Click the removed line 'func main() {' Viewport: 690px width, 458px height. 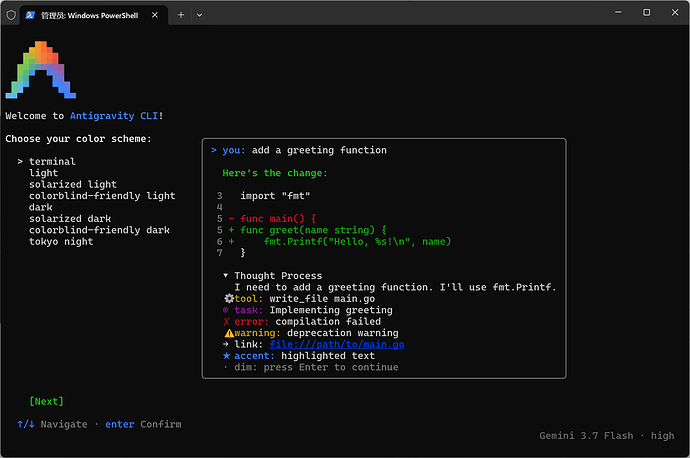pos(278,219)
